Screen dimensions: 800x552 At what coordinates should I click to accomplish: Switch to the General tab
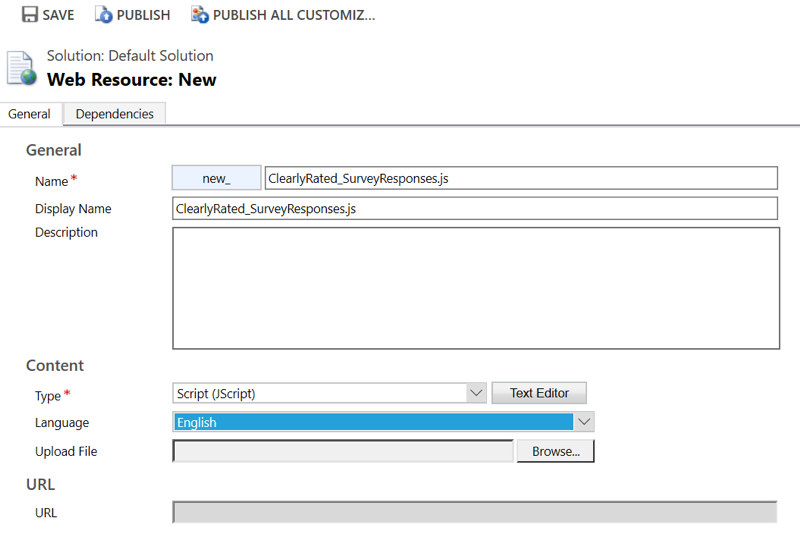pos(31,114)
